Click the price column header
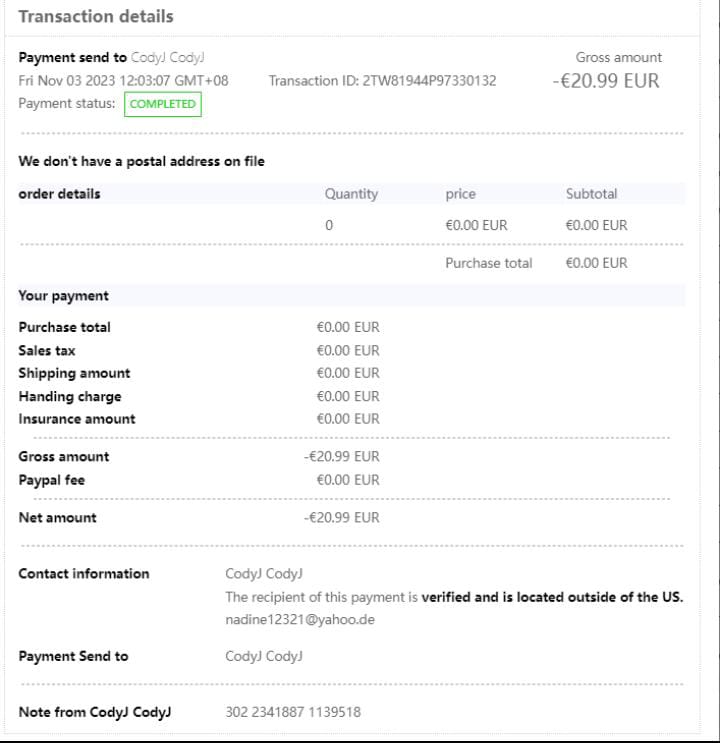720x743 pixels. tap(460, 194)
